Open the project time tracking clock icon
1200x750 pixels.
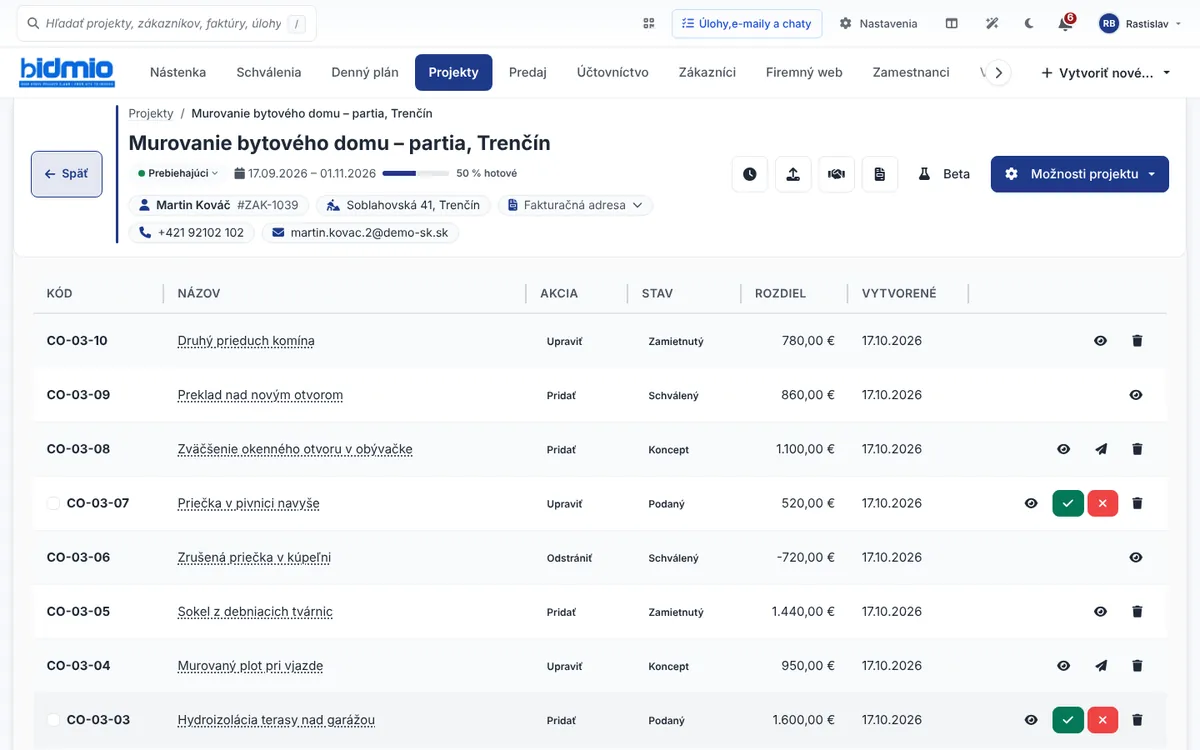point(750,174)
